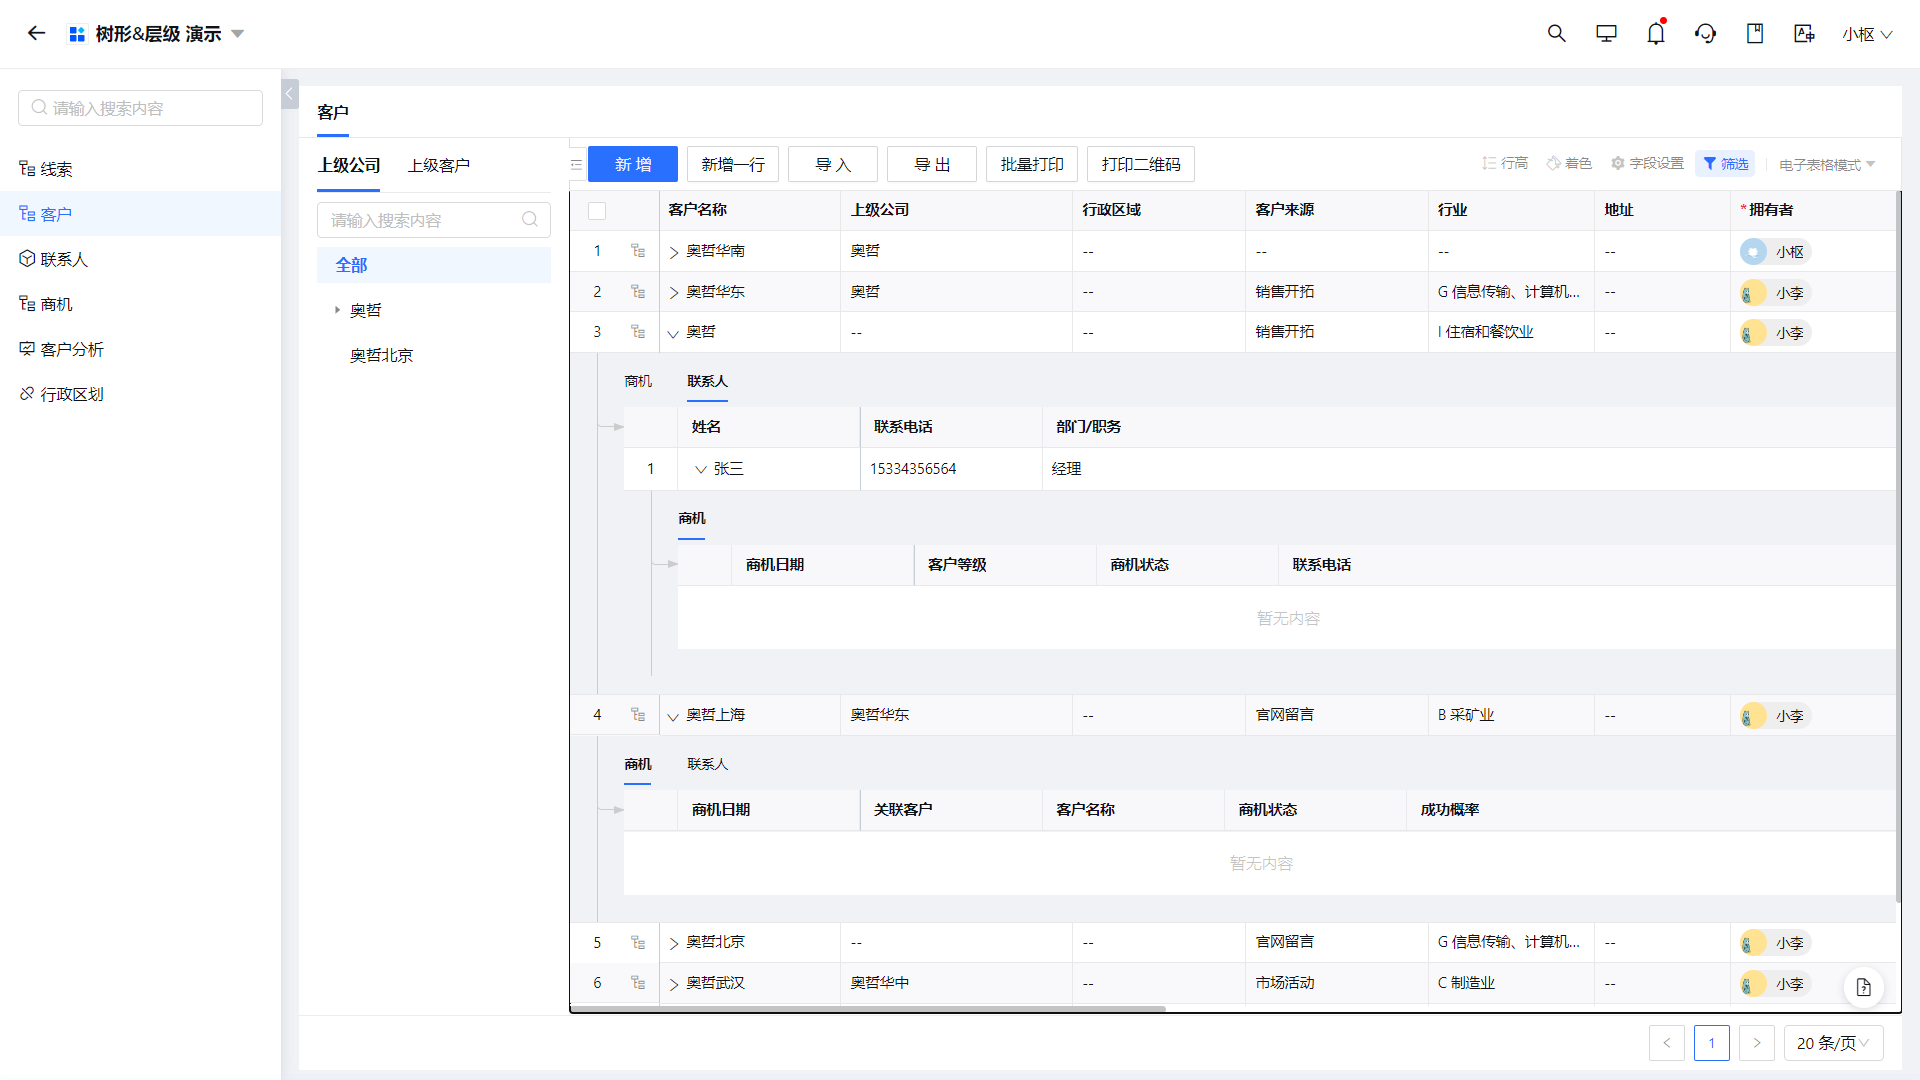Open the 筛选 filter
The image size is (1920, 1080).
[1725, 163]
